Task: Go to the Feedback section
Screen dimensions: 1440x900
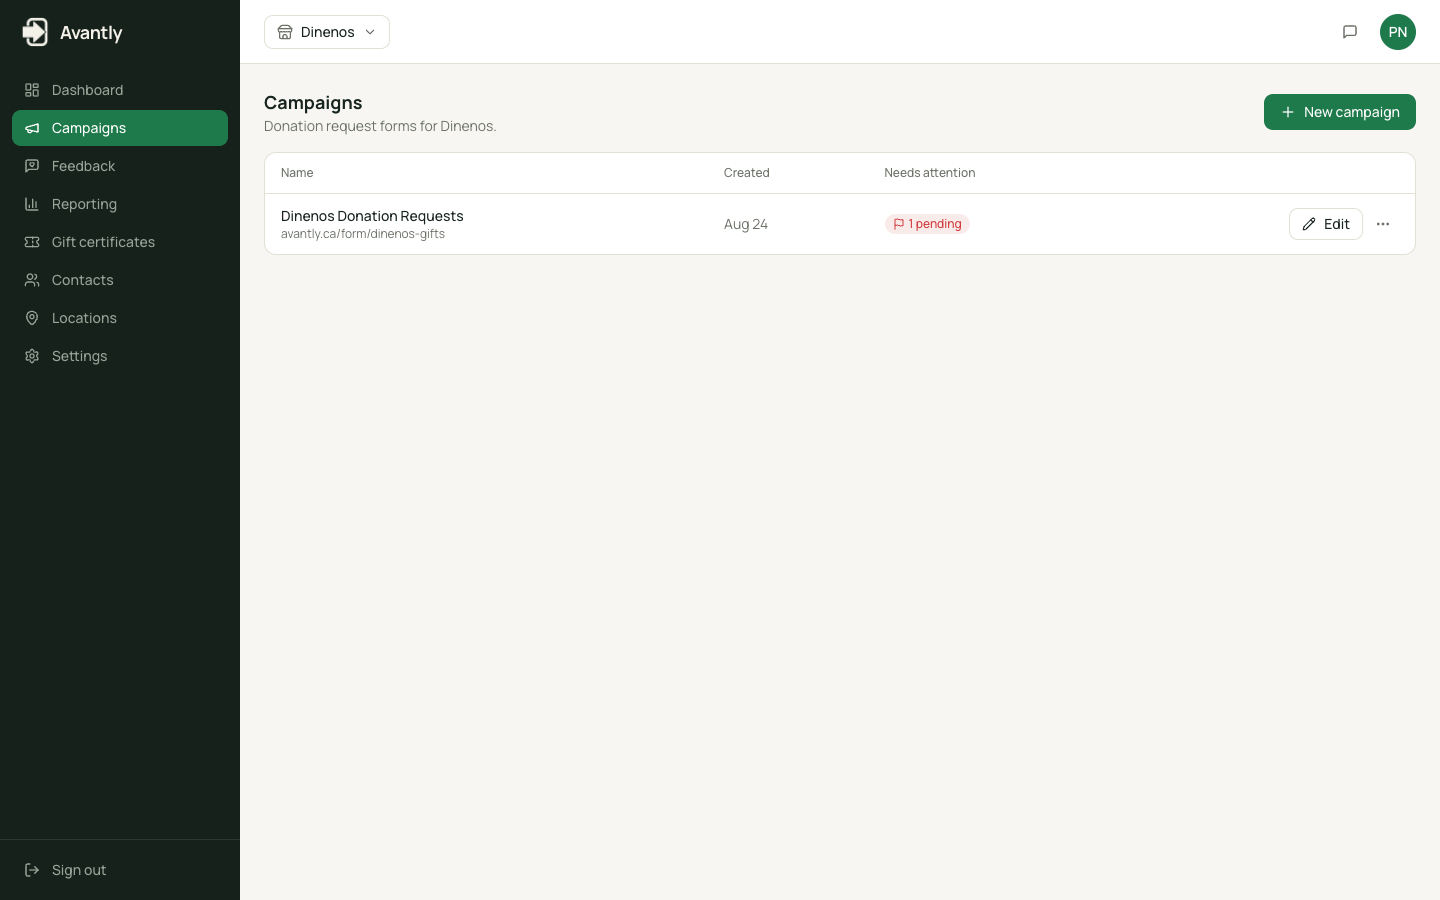Action: click(x=120, y=166)
